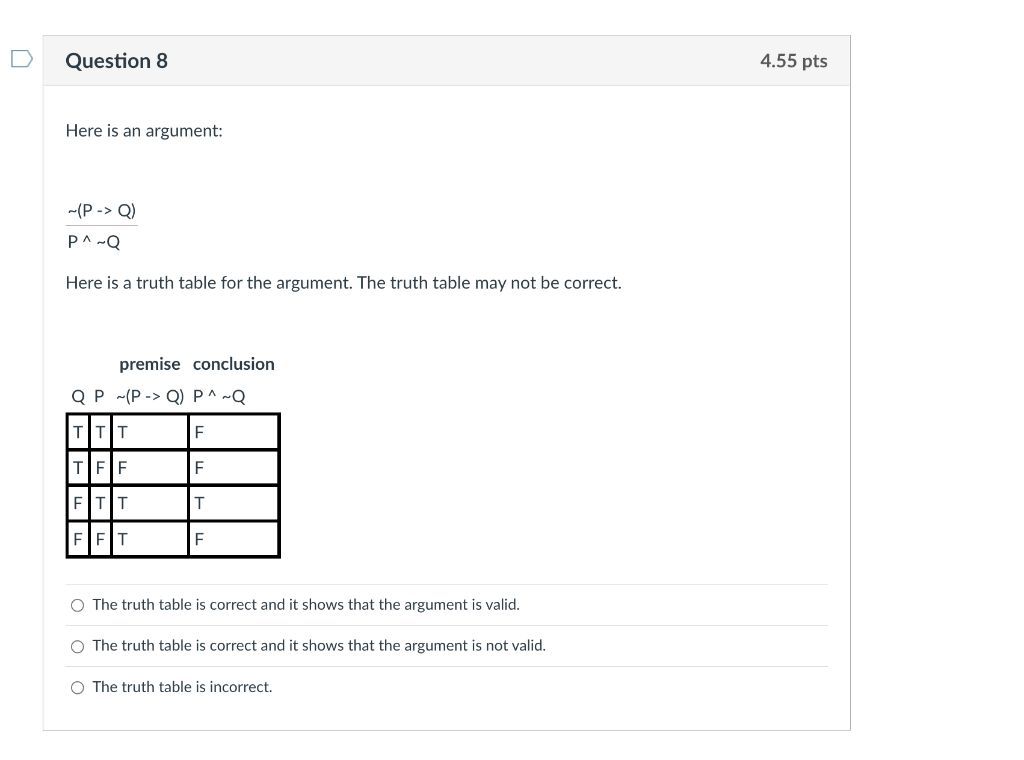Select 'The truth table is incorrect.' option
The height and width of the screenshot is (760, 1024).
pos(77,687)
